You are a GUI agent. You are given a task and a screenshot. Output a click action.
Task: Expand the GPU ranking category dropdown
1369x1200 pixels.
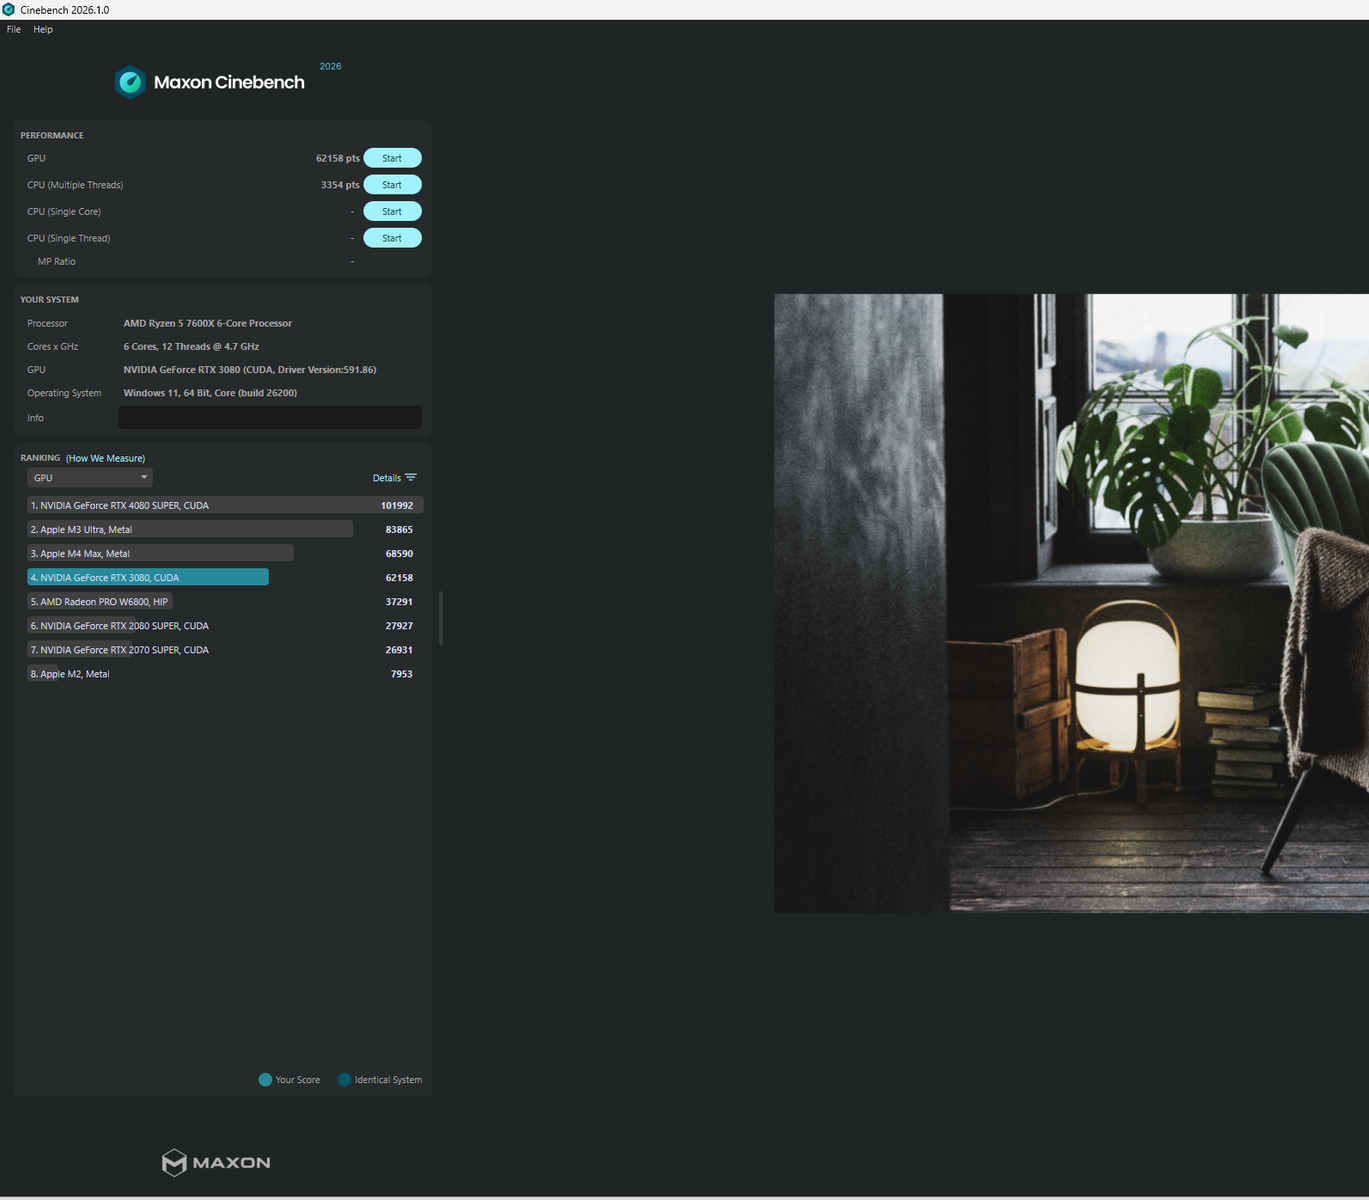[90, 478]
